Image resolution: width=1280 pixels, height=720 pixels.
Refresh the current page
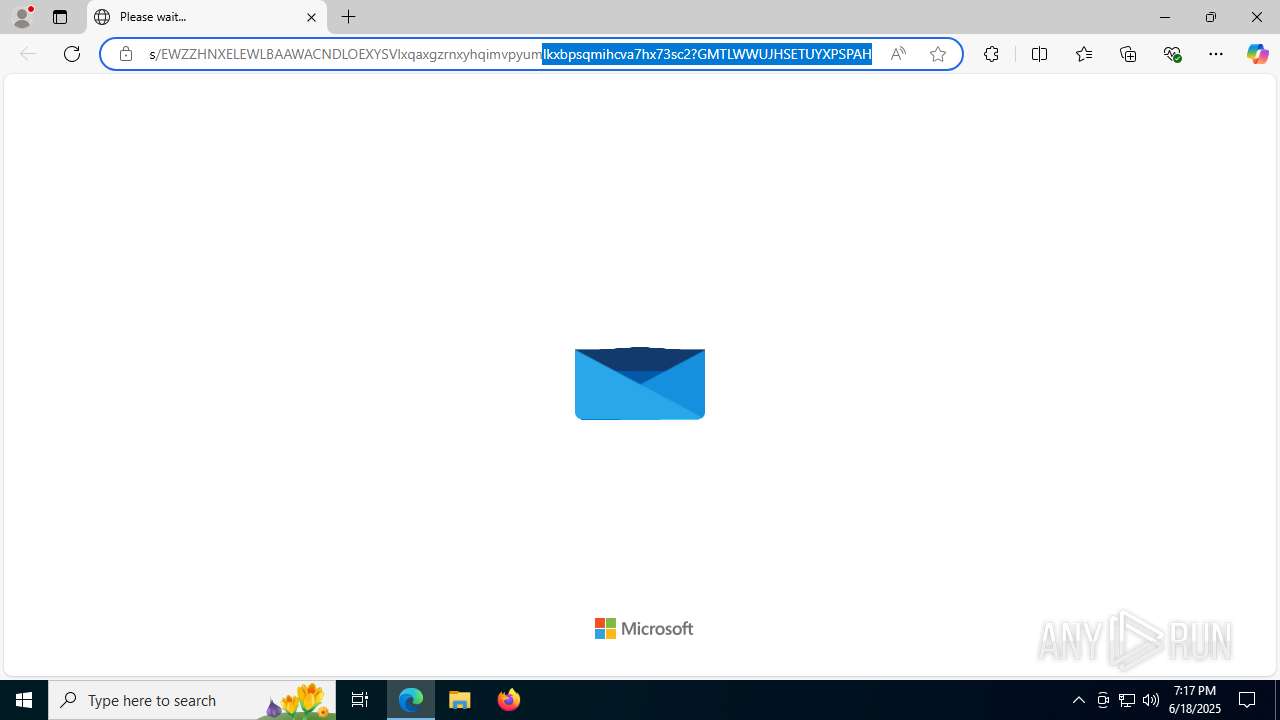pos(72,54)
